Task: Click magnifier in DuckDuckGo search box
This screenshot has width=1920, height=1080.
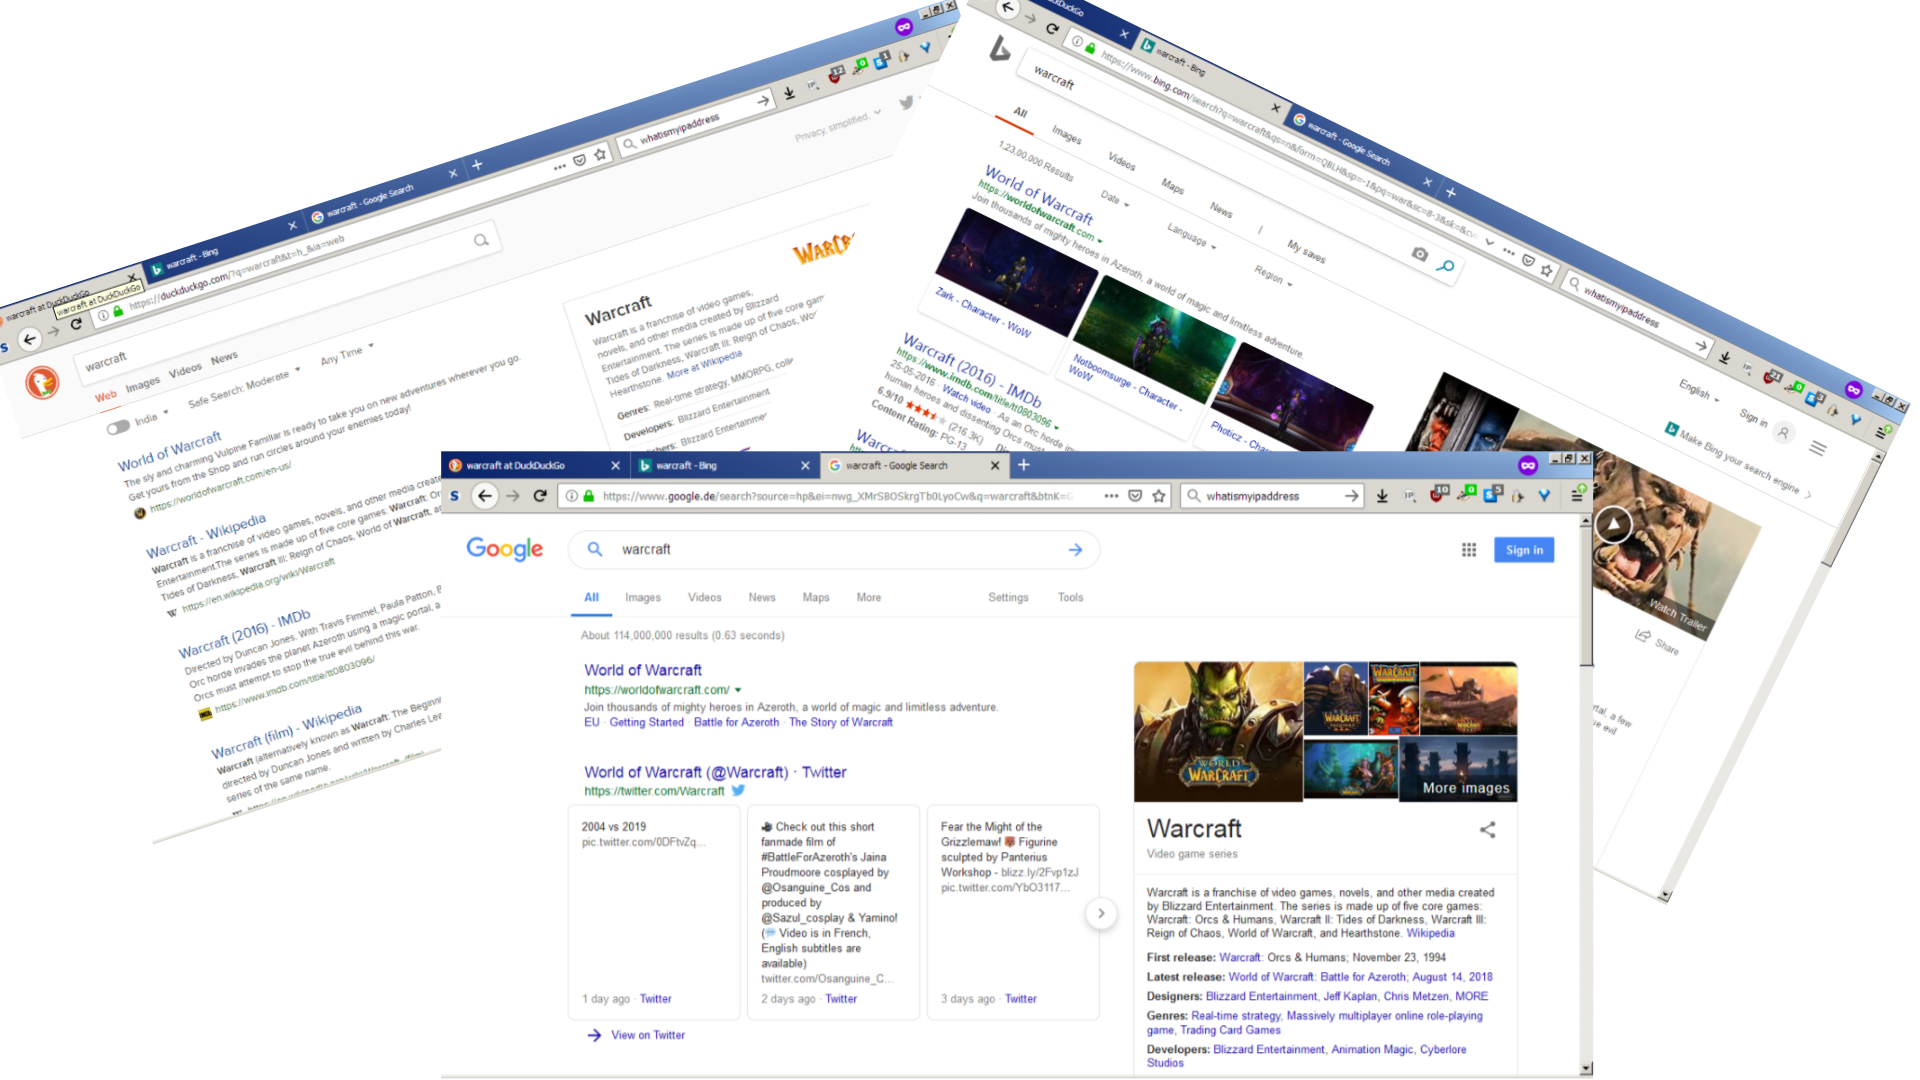Action: [481, 240]
